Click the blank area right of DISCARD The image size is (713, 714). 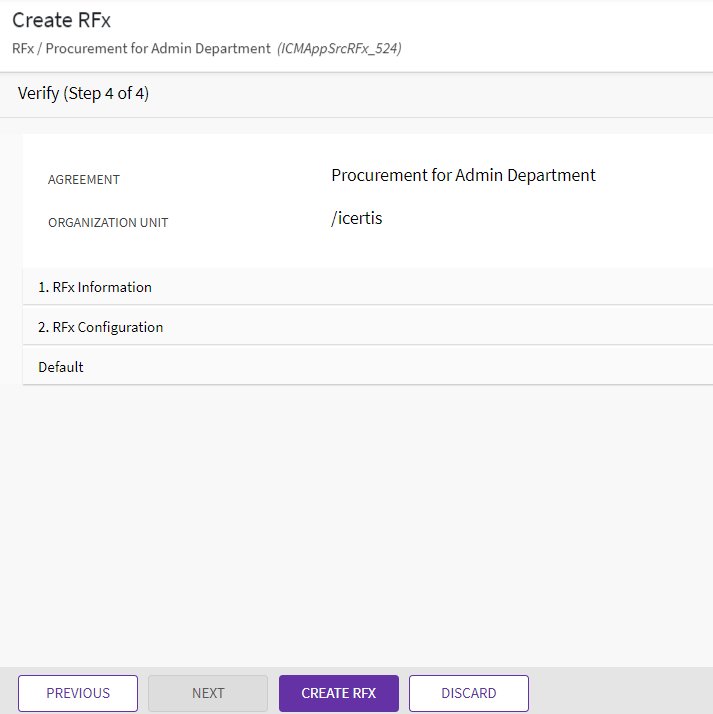[x=620, y=692]
